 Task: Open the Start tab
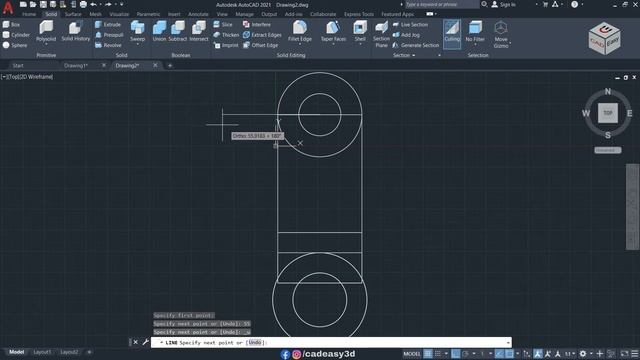[18, 65]
